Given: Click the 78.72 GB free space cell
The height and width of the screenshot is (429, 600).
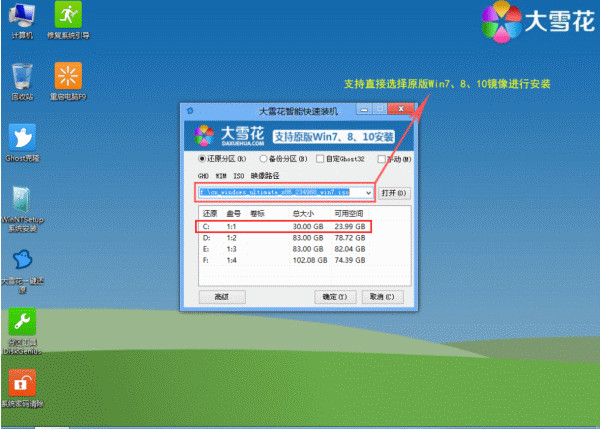Looking at the screenshot, I should click(350, 238).
